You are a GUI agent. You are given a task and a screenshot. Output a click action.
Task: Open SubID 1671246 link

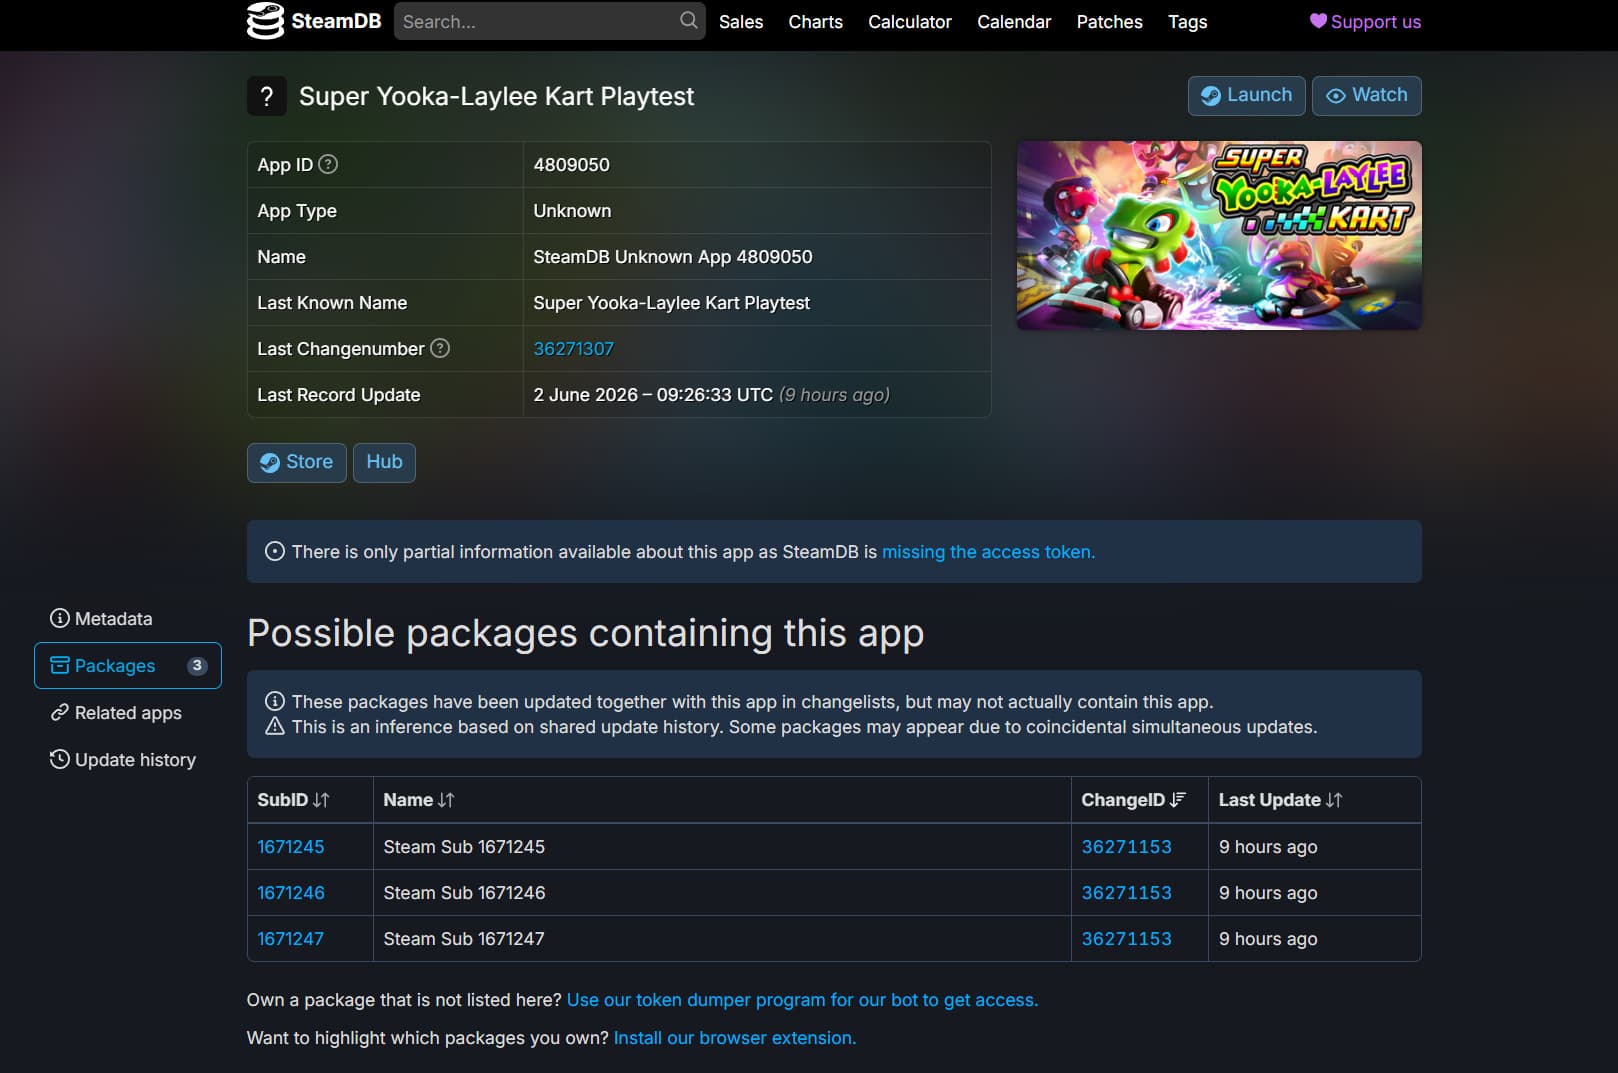[x=291, y=893]
